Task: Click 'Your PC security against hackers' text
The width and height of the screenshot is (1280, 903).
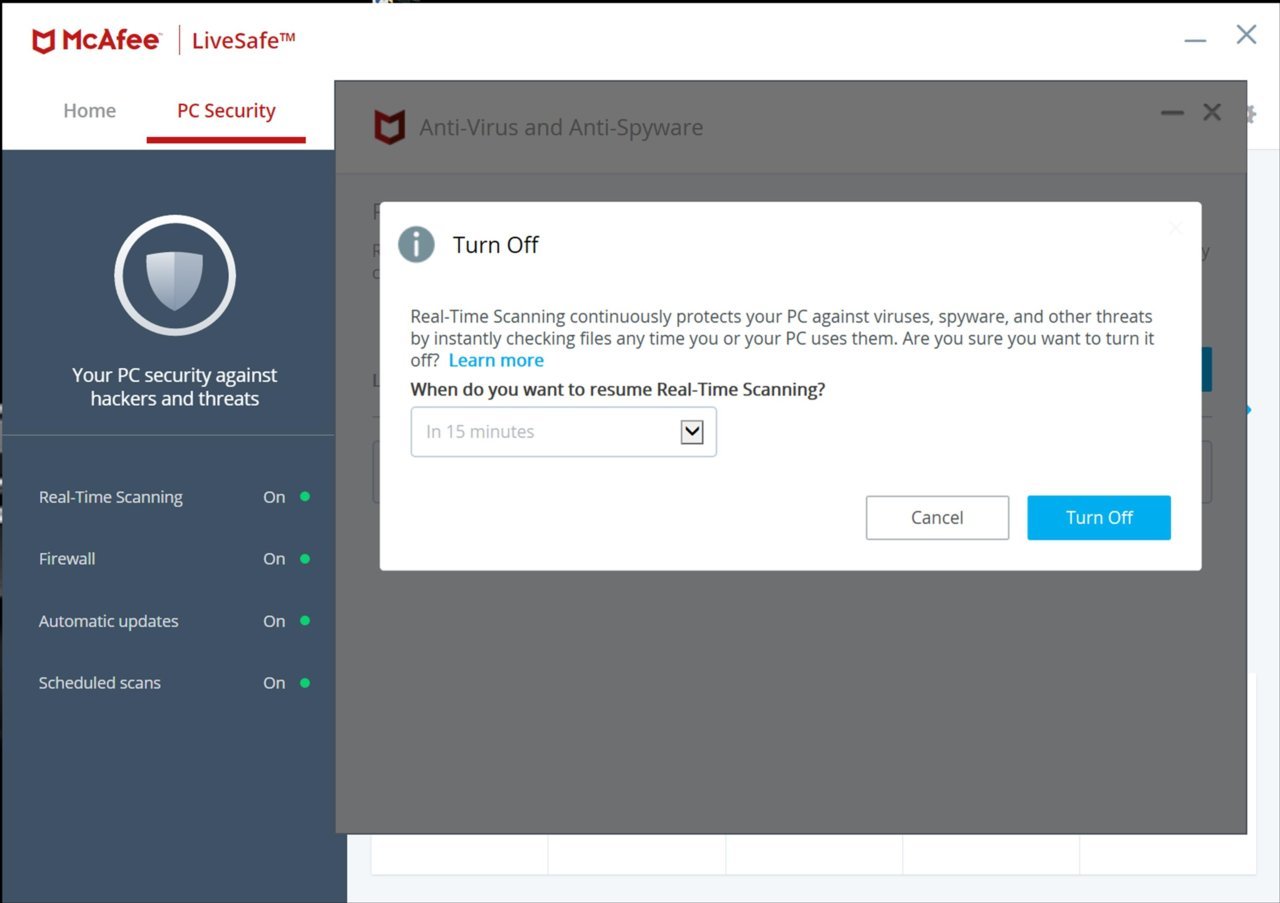Action: [175, 387]
